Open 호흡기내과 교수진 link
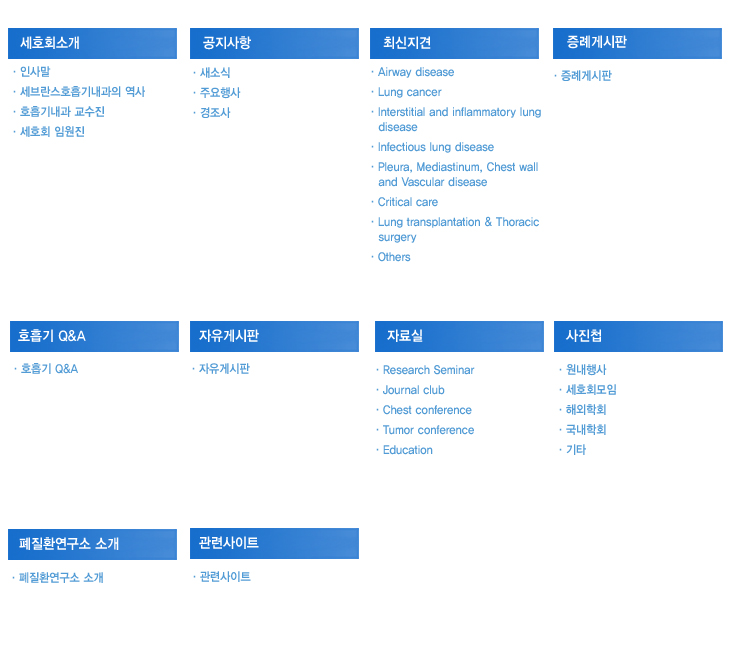Screen dimensions: 745x655 pyautogui.click(x=62, y=112)
